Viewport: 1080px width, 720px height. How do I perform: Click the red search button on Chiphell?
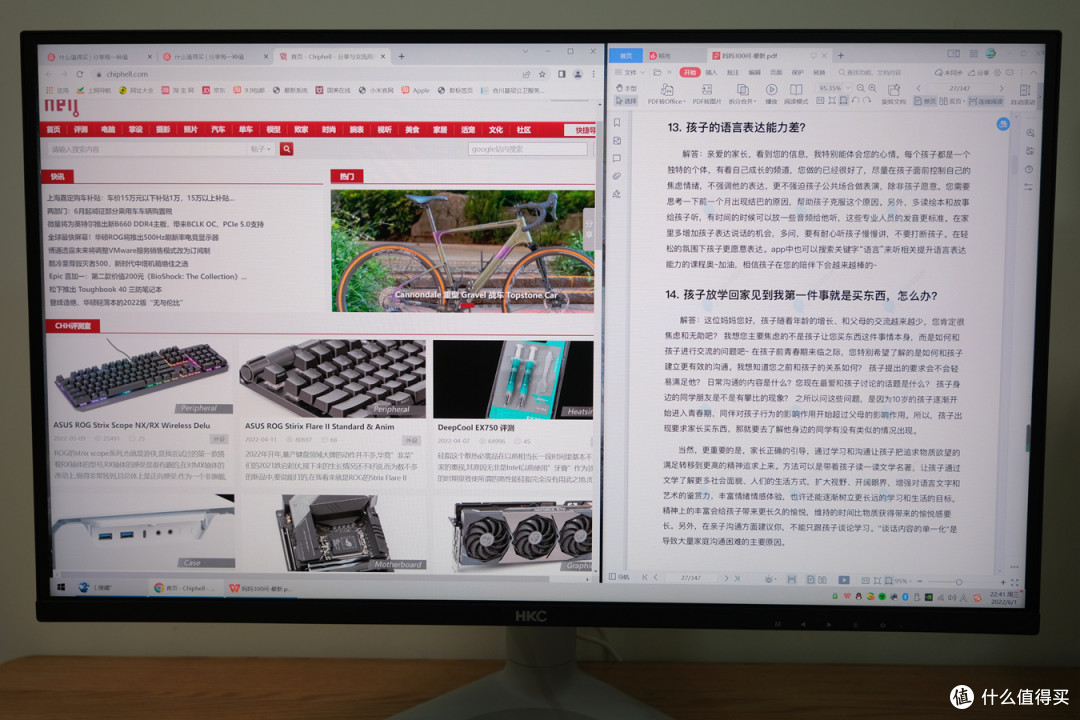point(287,149)
